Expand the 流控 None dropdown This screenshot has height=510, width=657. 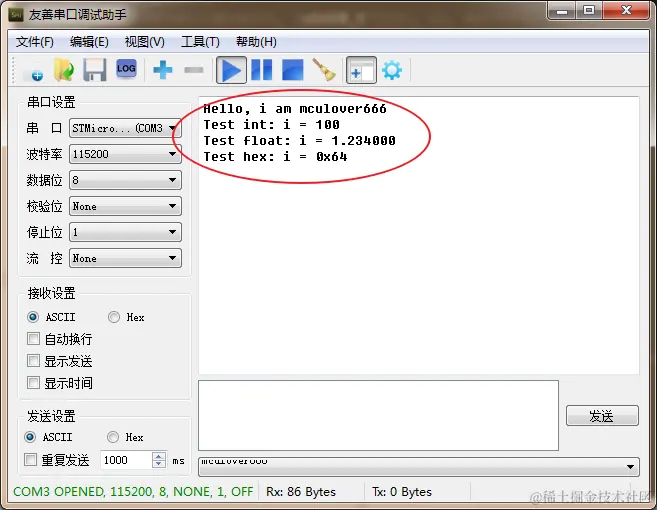pyautogui.click(x=125, y=258)
